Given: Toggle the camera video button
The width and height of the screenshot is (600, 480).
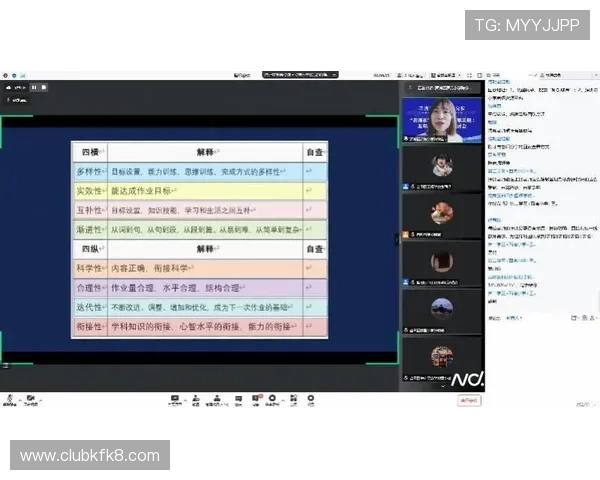Looking at the screenshot, I should [31, 399].
